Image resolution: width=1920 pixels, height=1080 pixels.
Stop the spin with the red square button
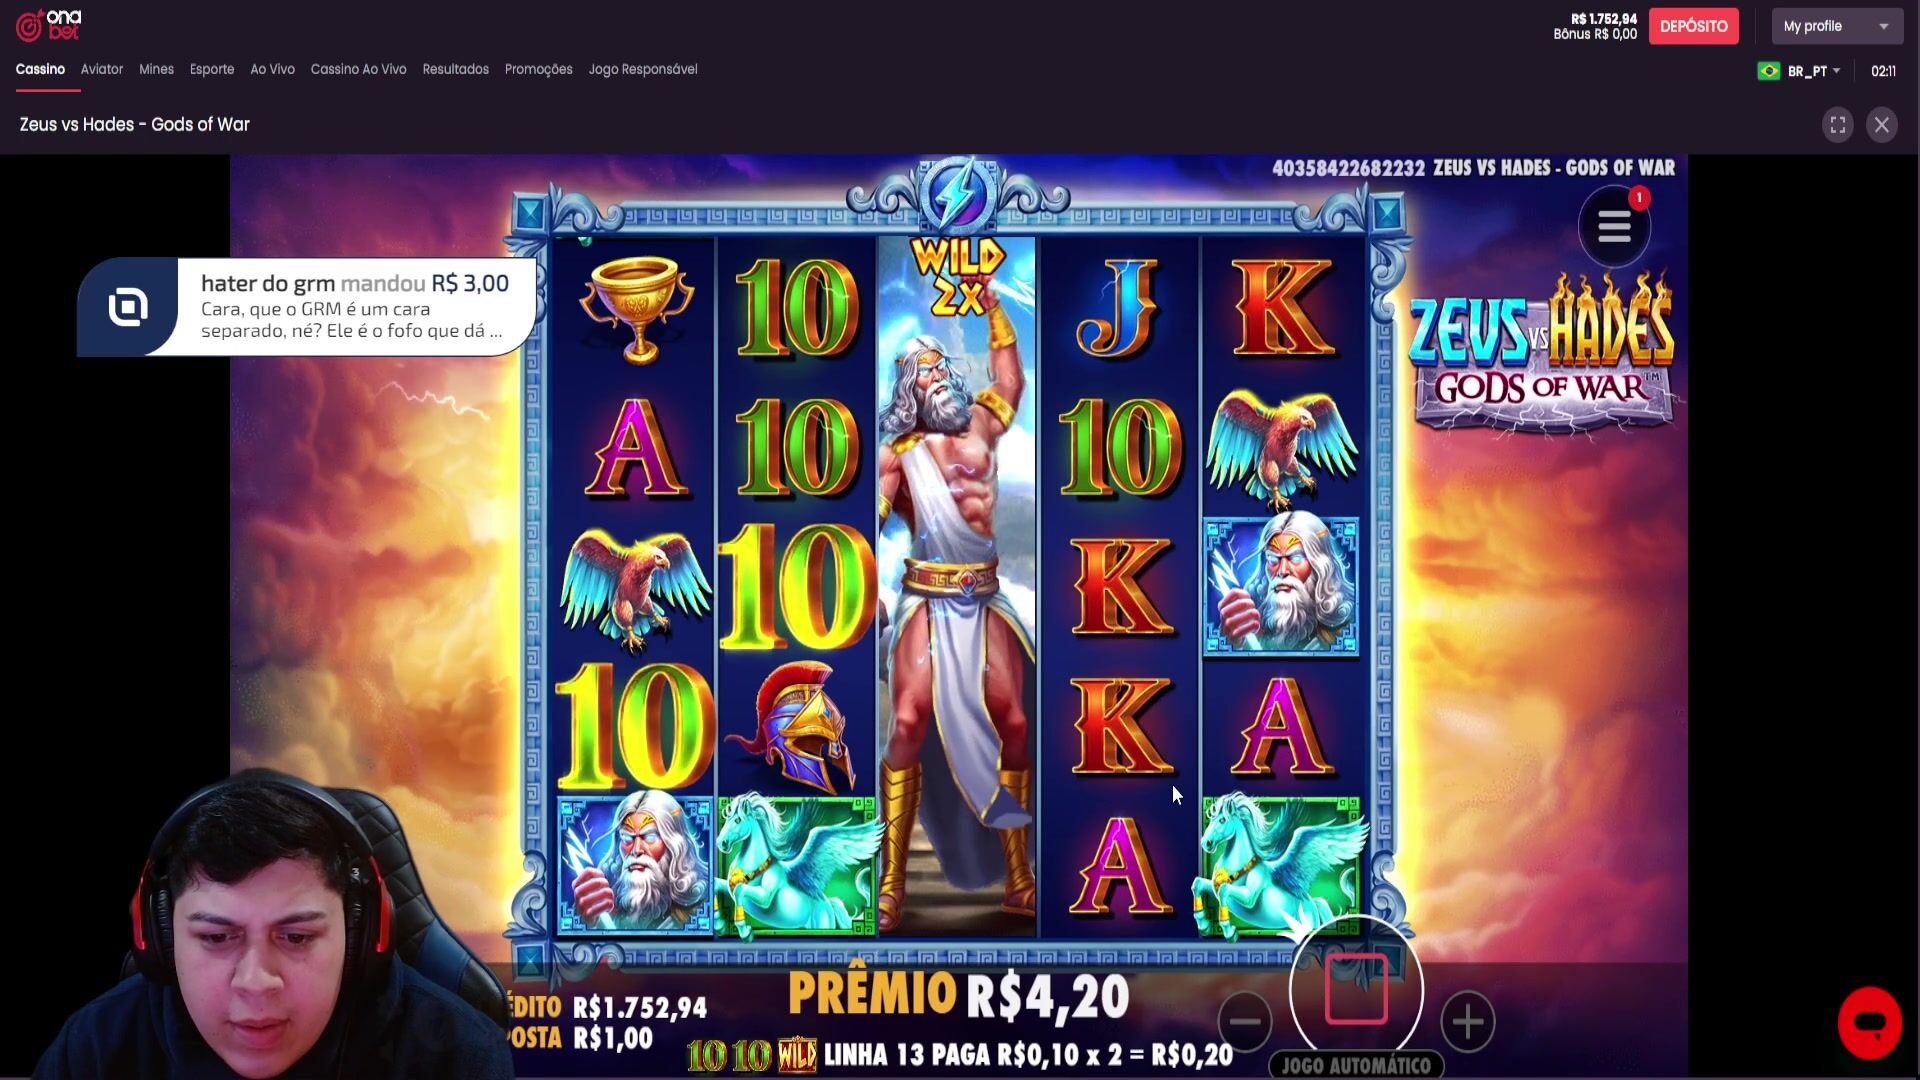coord(1356,989)
